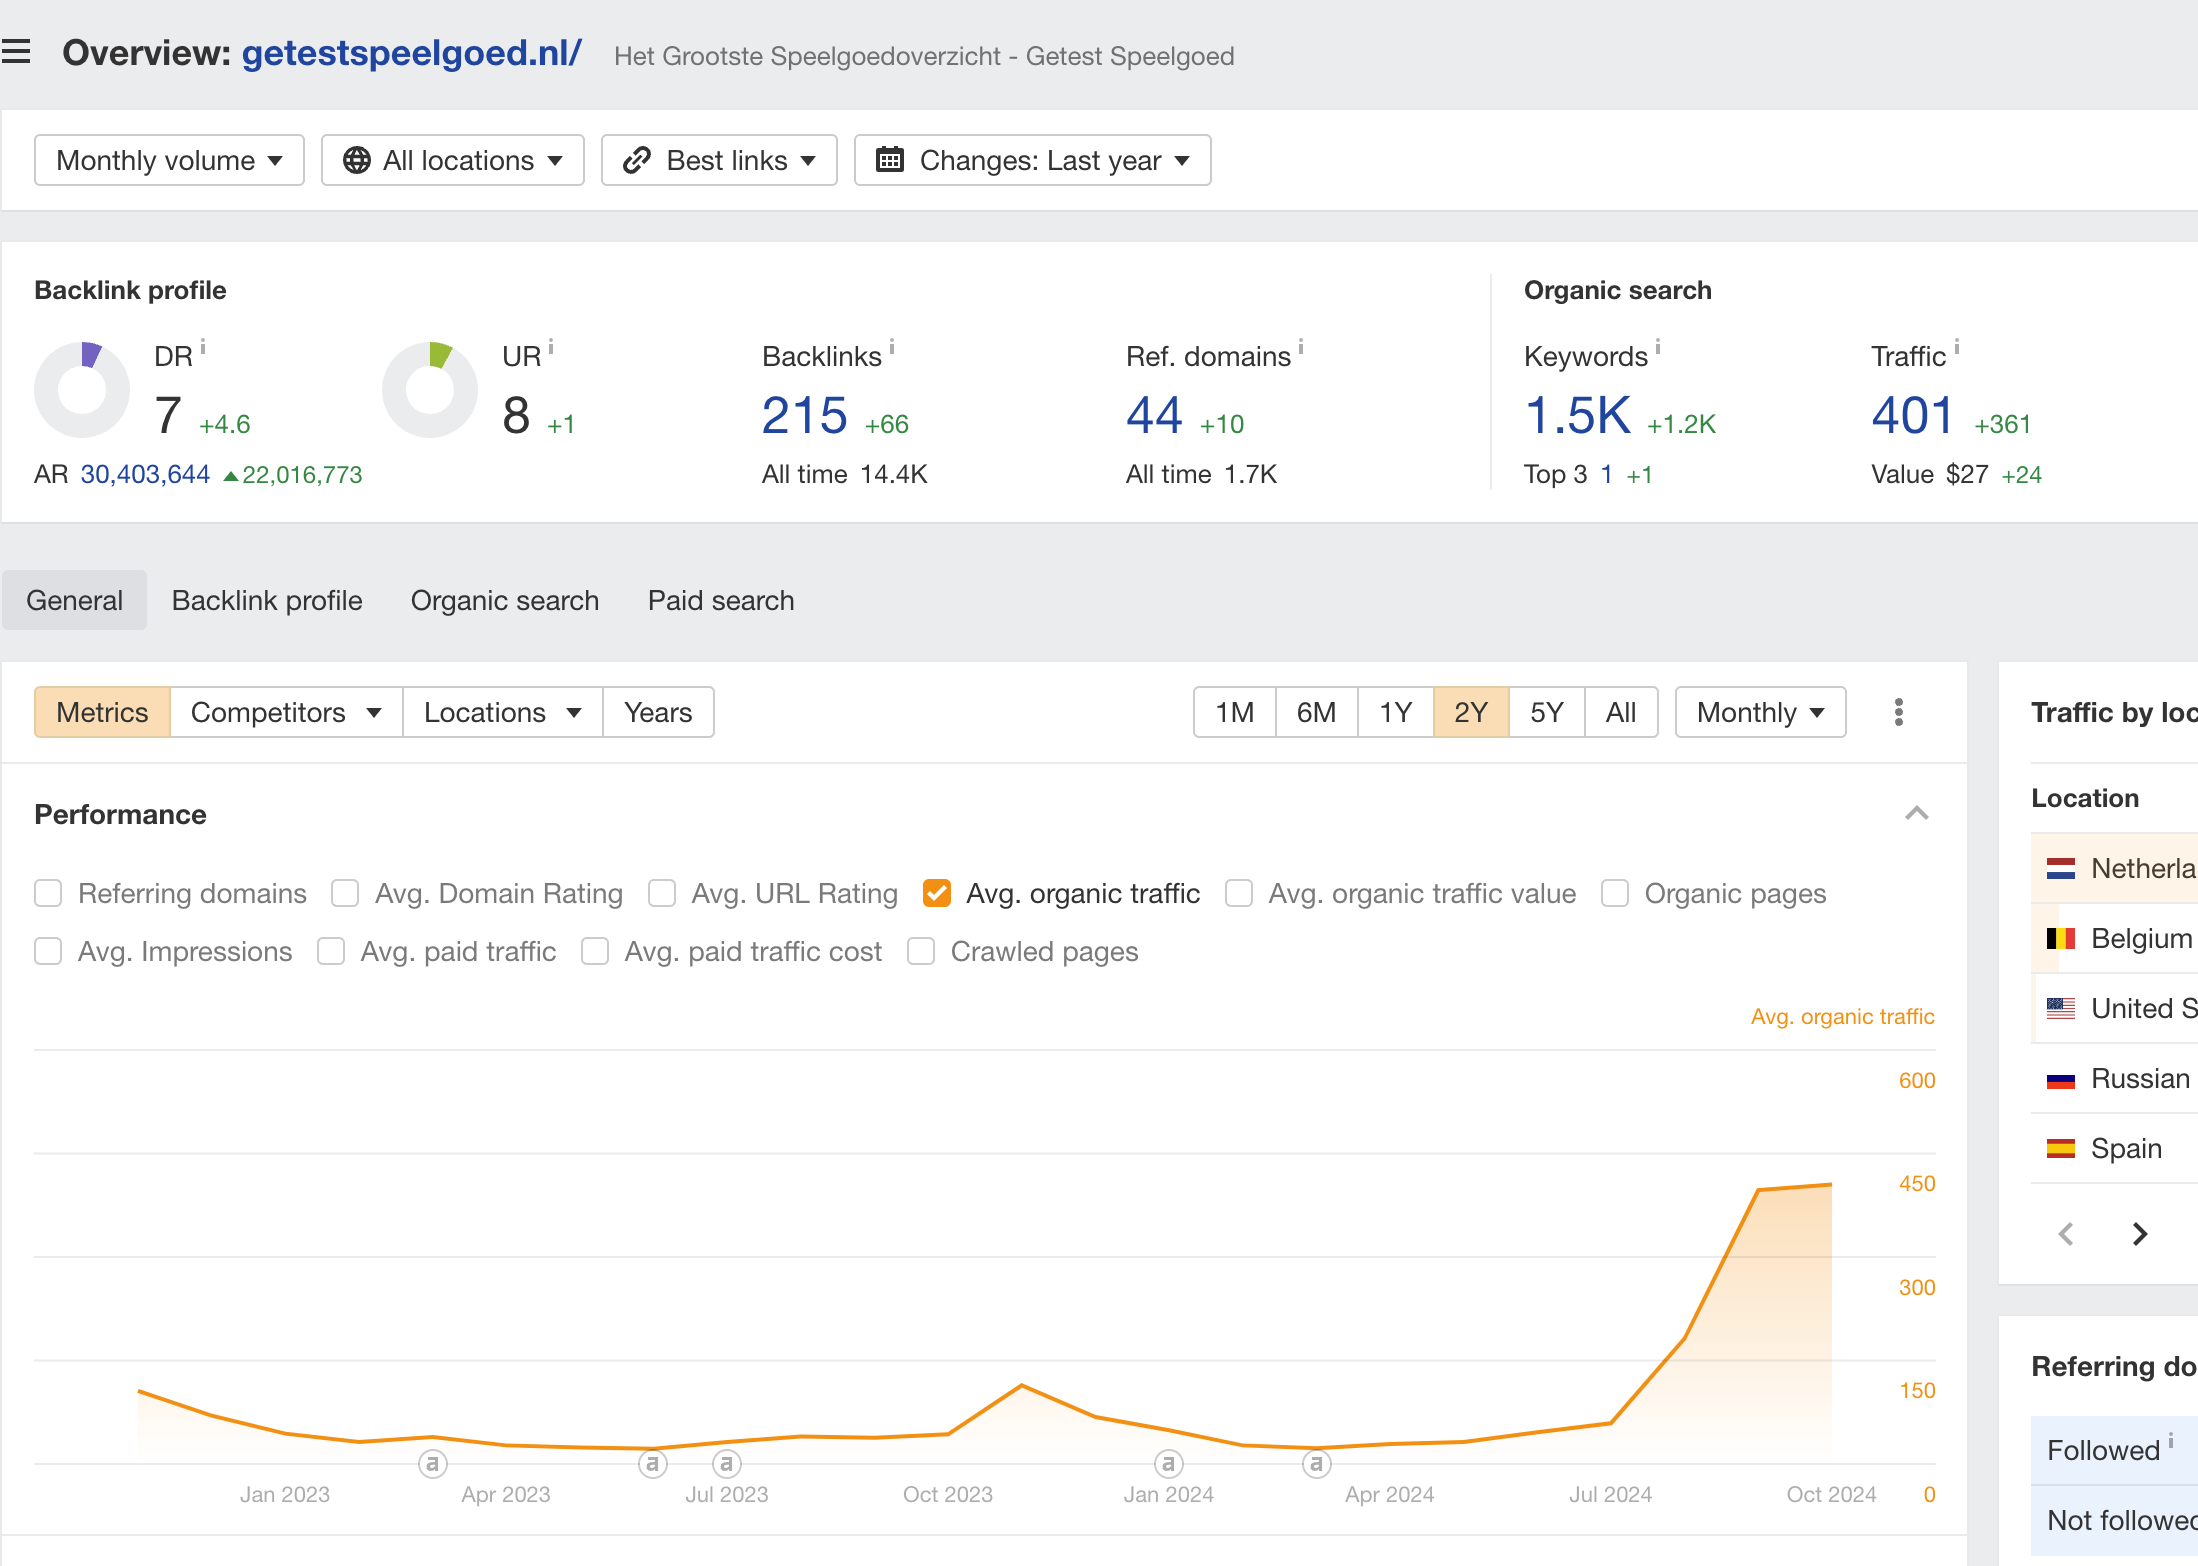Uncheck the Avg. organic traffic checkbox
This screenshot has height=1566, width=2198.
(x=937, y=893)
